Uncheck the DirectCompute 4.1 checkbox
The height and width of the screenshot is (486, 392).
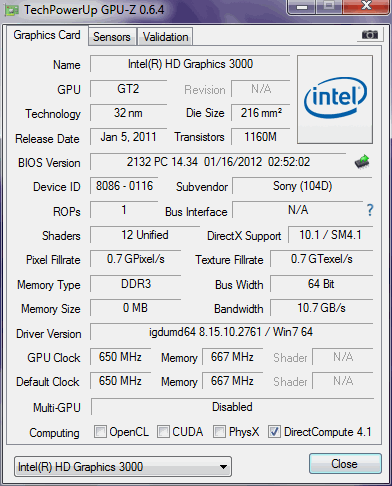(x=274, y=432)
